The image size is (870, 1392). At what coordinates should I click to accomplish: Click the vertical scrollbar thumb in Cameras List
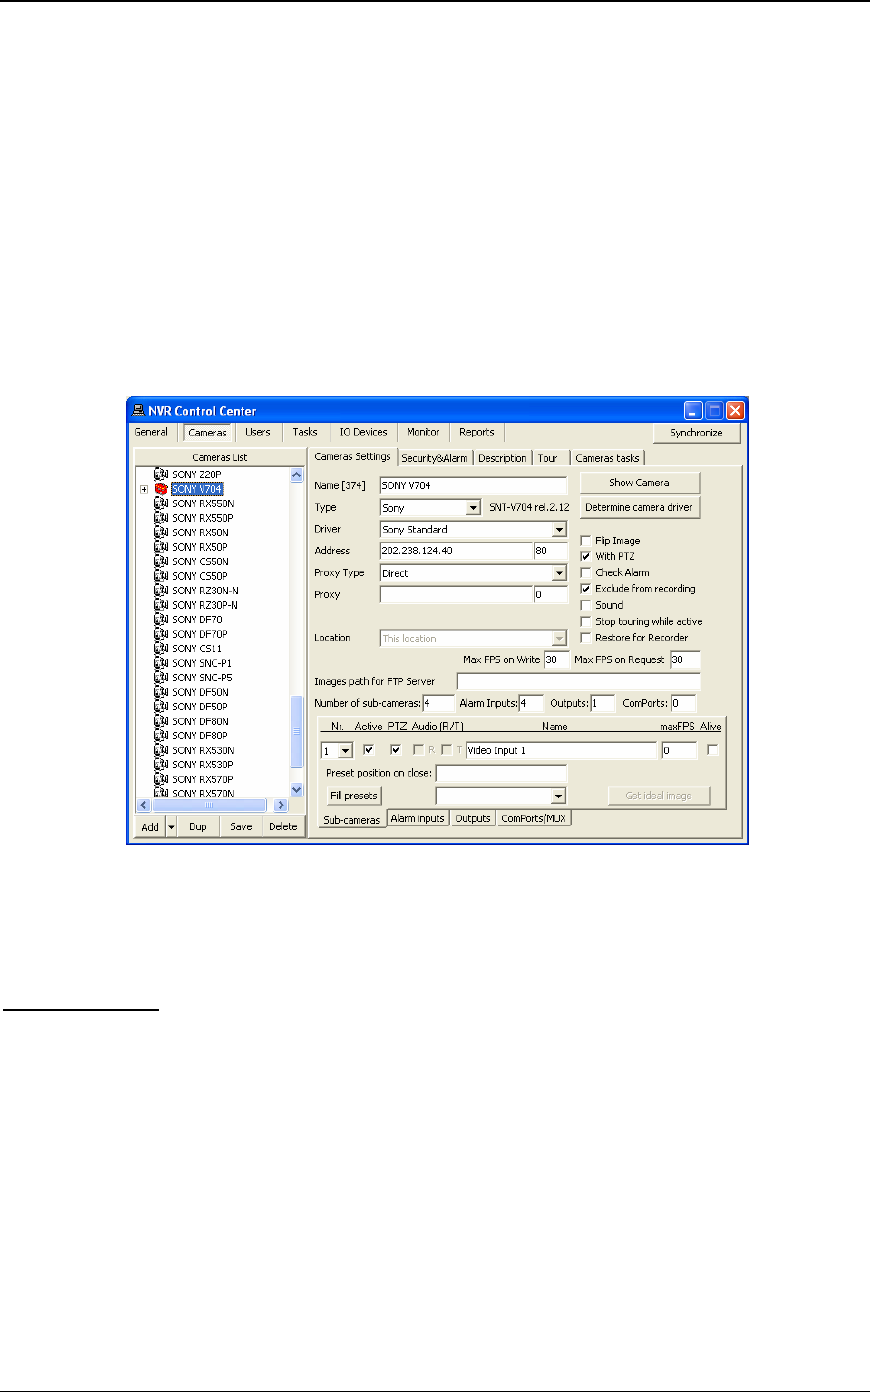(x=296, y=733)
